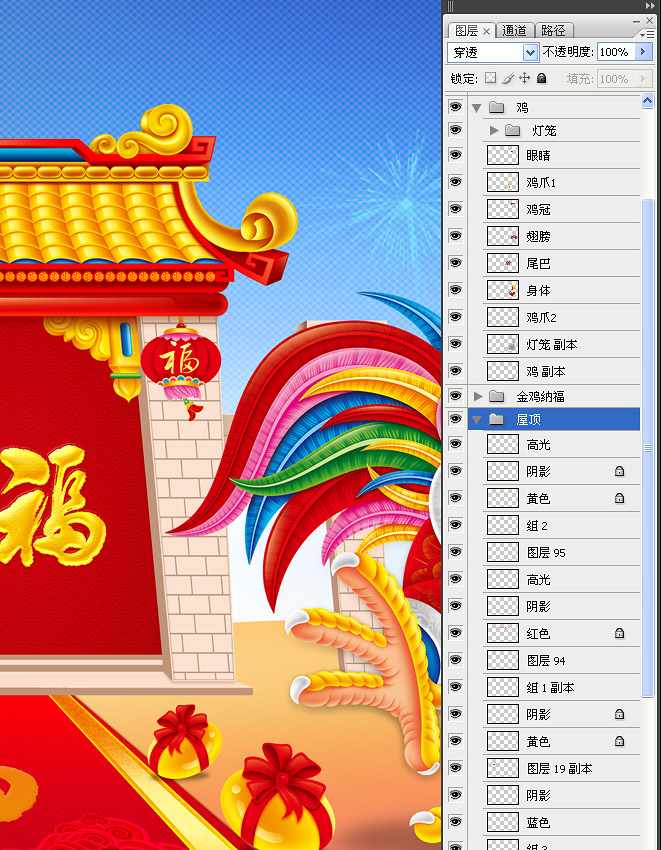
Task: Toggle visibility of 红色 layer
Action: click(x=455, y=633)
